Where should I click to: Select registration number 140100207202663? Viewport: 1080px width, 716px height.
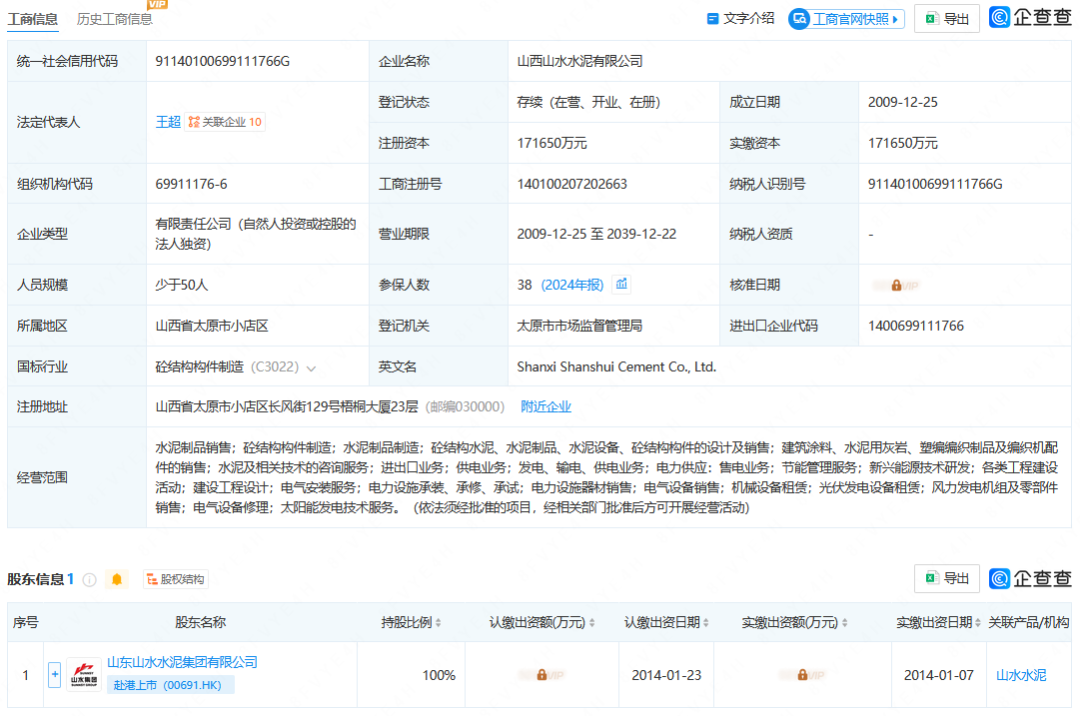point(572,184)
